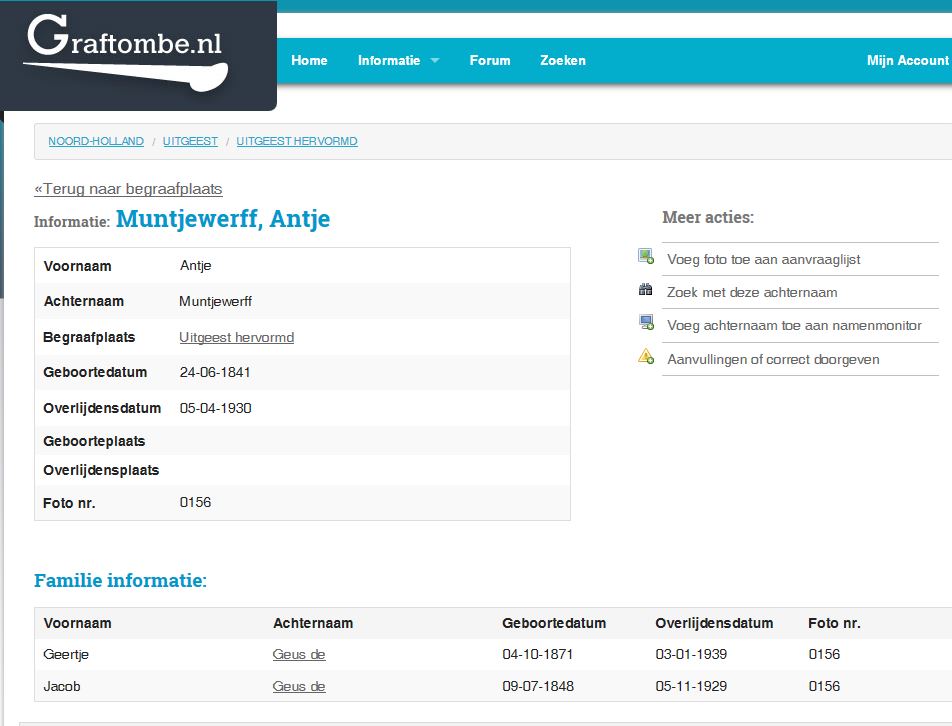Image resolution: width=952 pixels, height=726 pixels.
Task: Expand the Informatie dropdown arrow
Action: (435, 61)
